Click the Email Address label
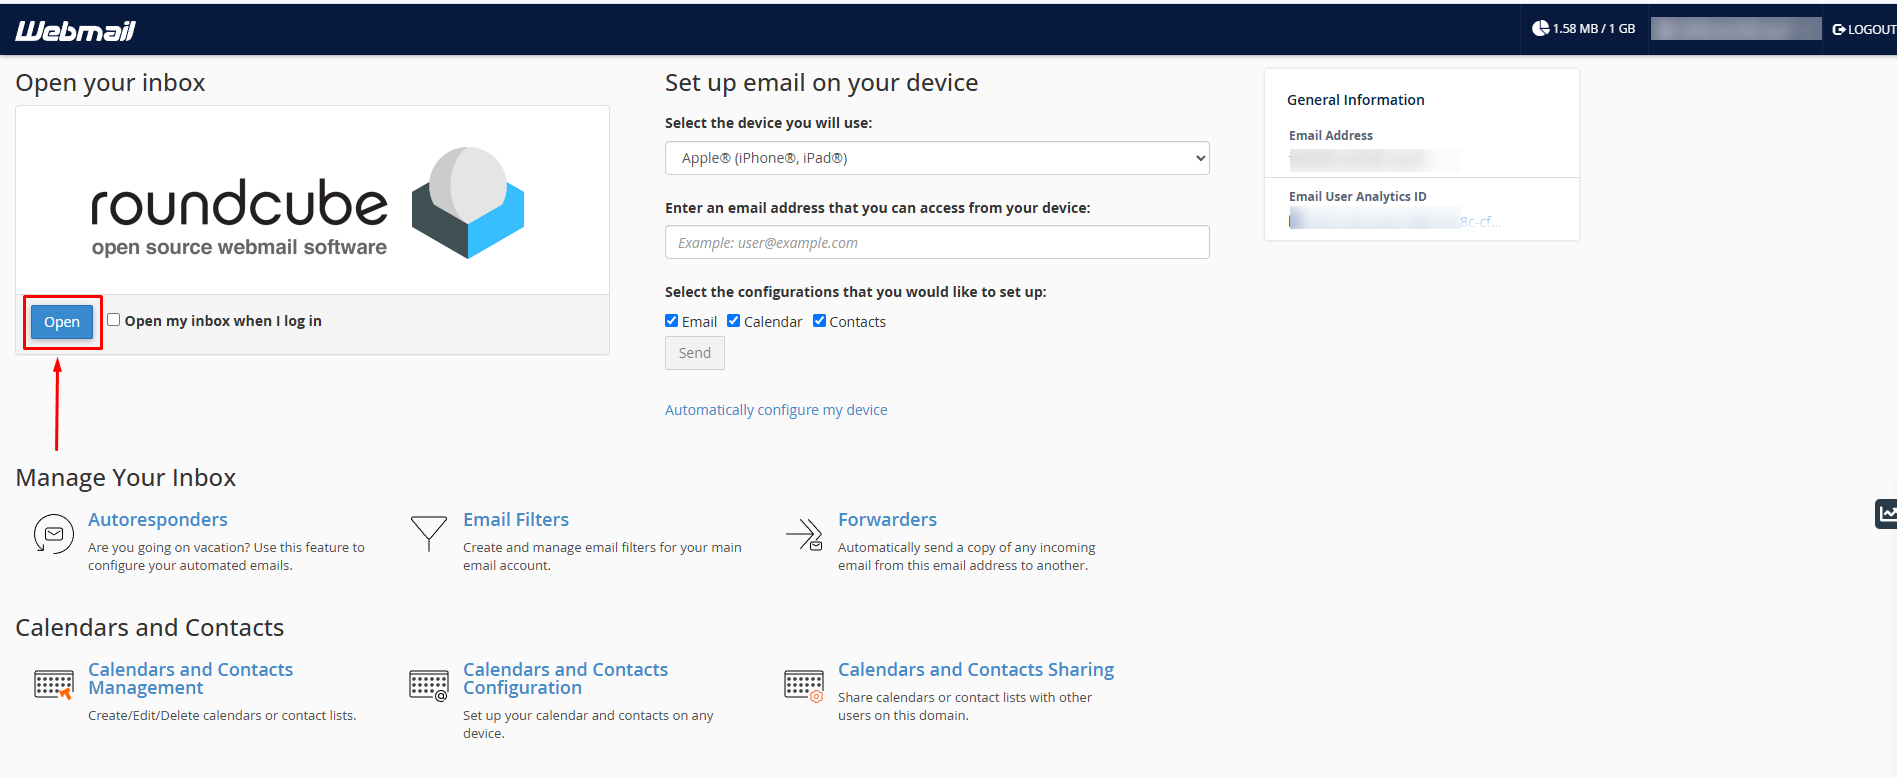Viewport: 1897px width, 778px height. (1330, 136)
